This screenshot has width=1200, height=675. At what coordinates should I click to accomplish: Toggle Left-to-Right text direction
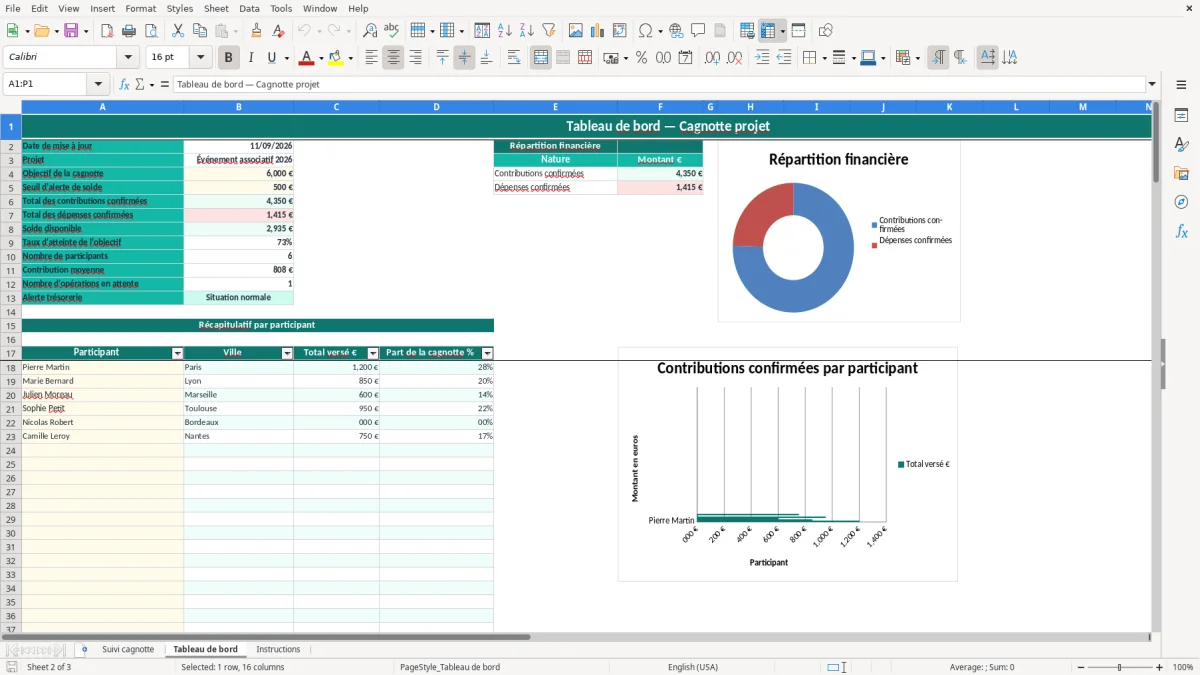(x=938, y=58)
